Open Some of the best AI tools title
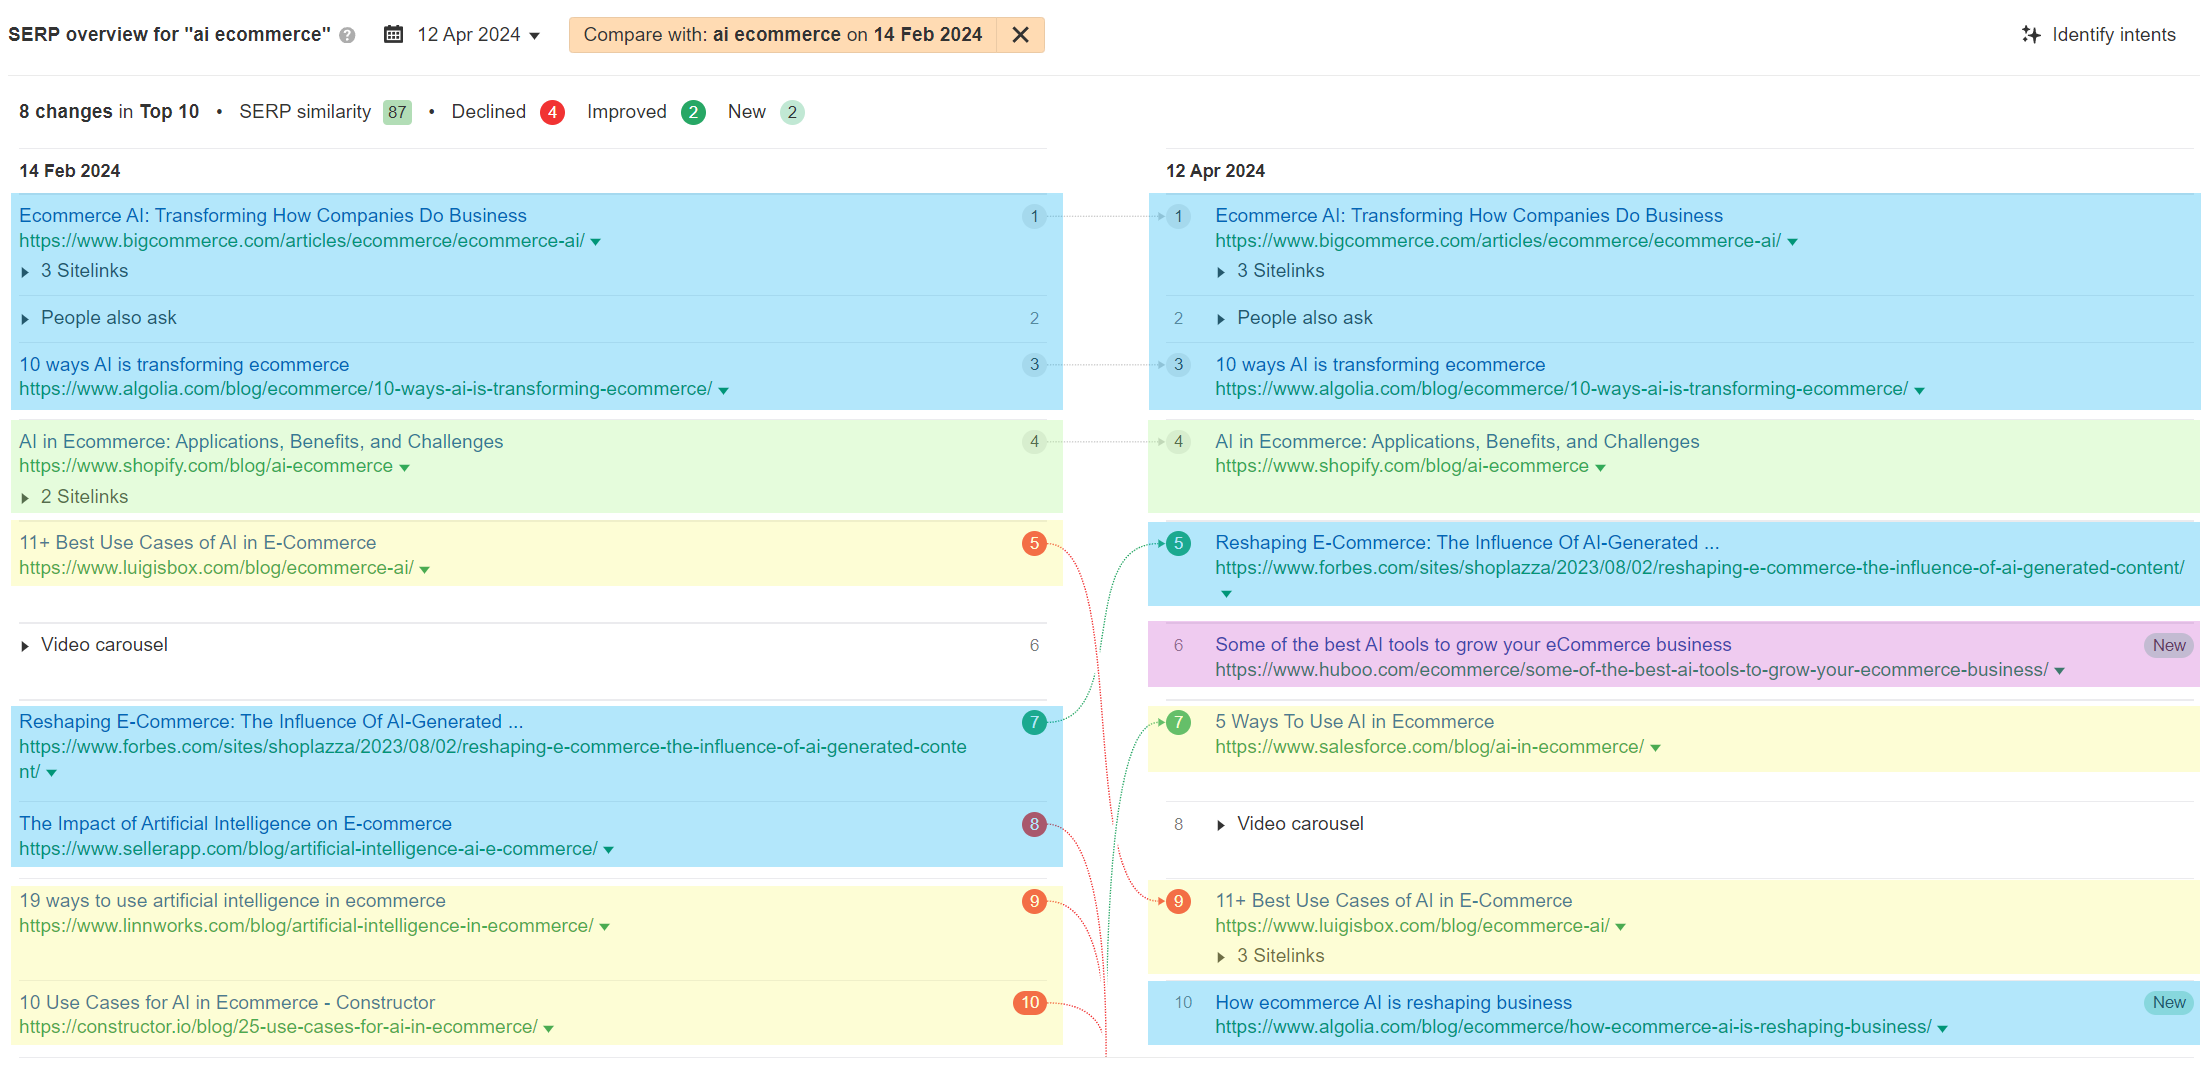 pyautogui.click(x=1473, y=644)
